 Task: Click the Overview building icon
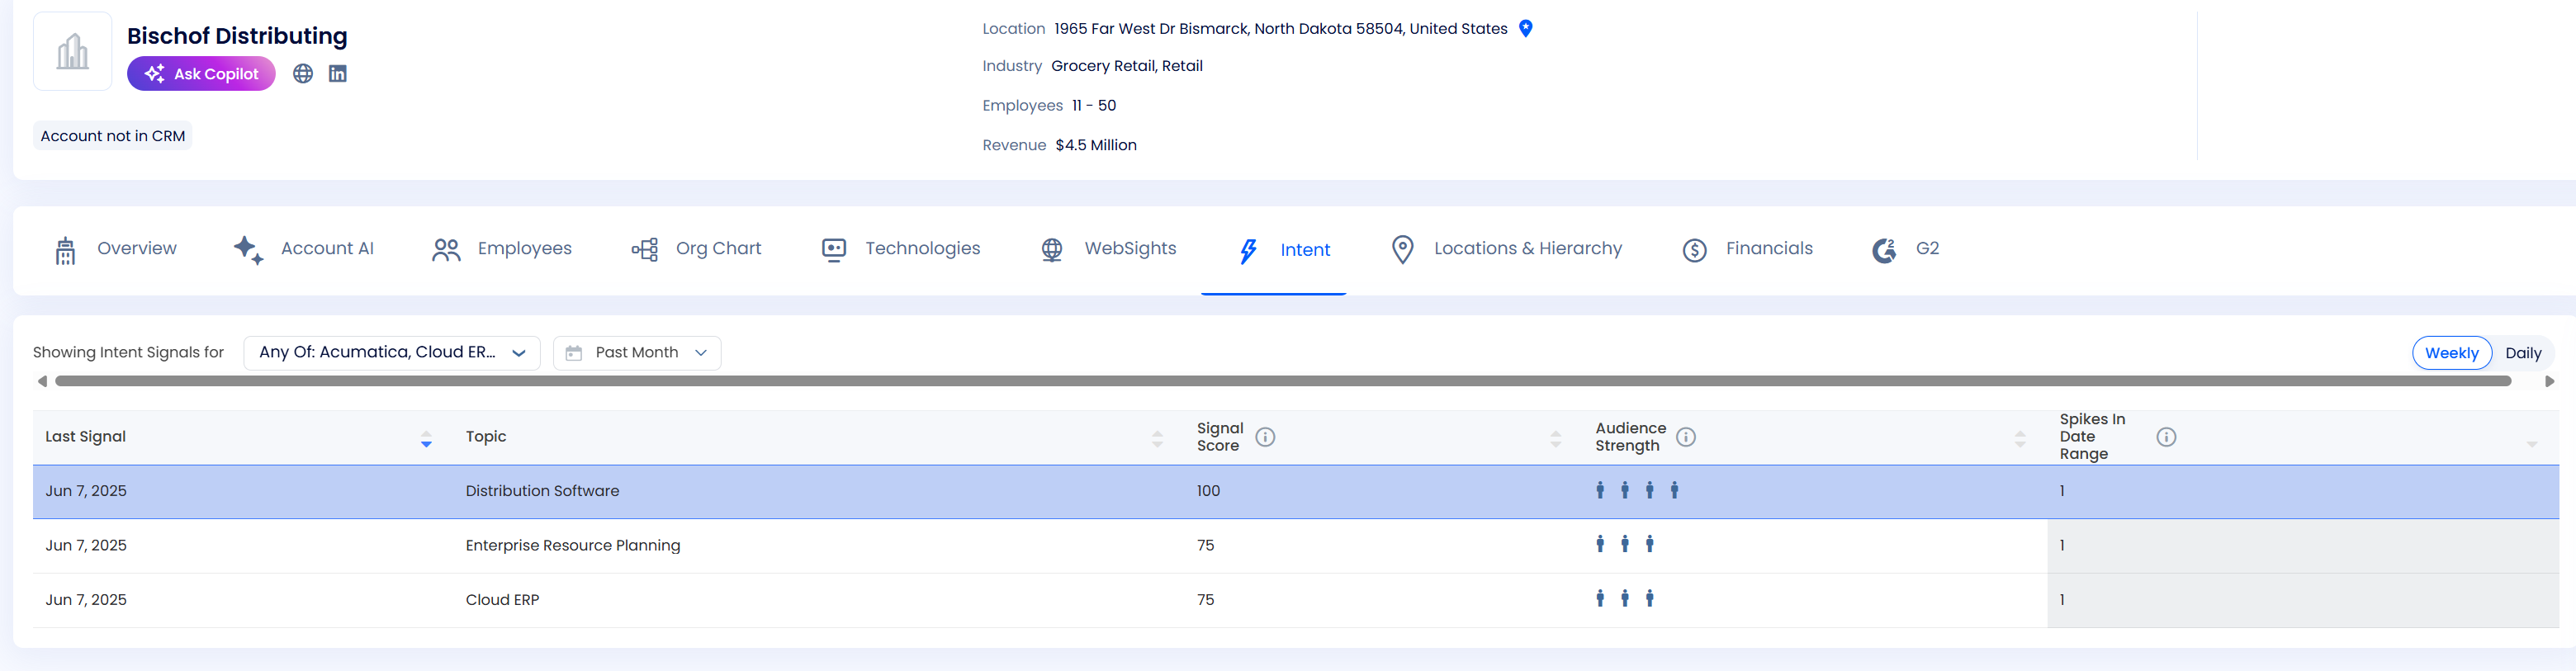pos(66,250)
